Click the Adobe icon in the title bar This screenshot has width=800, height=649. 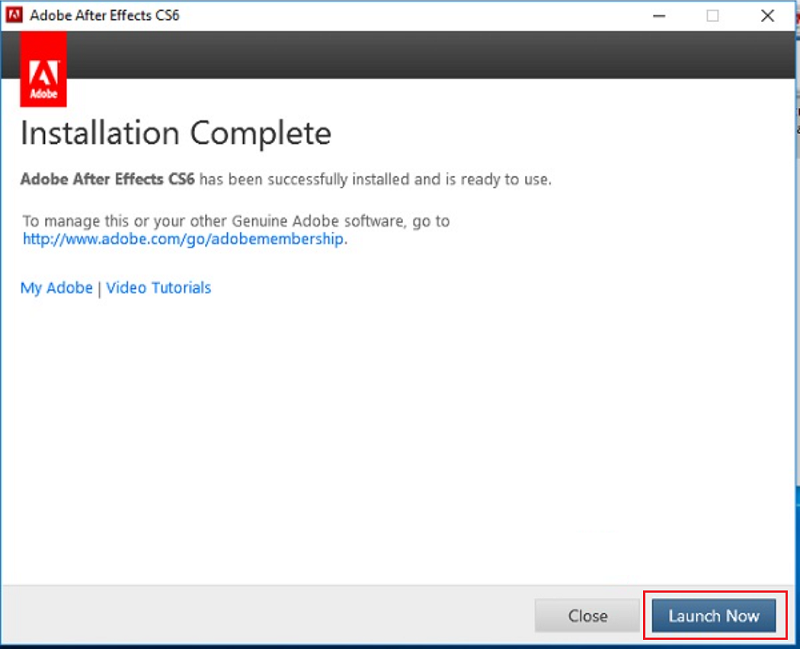click(16, 16)
